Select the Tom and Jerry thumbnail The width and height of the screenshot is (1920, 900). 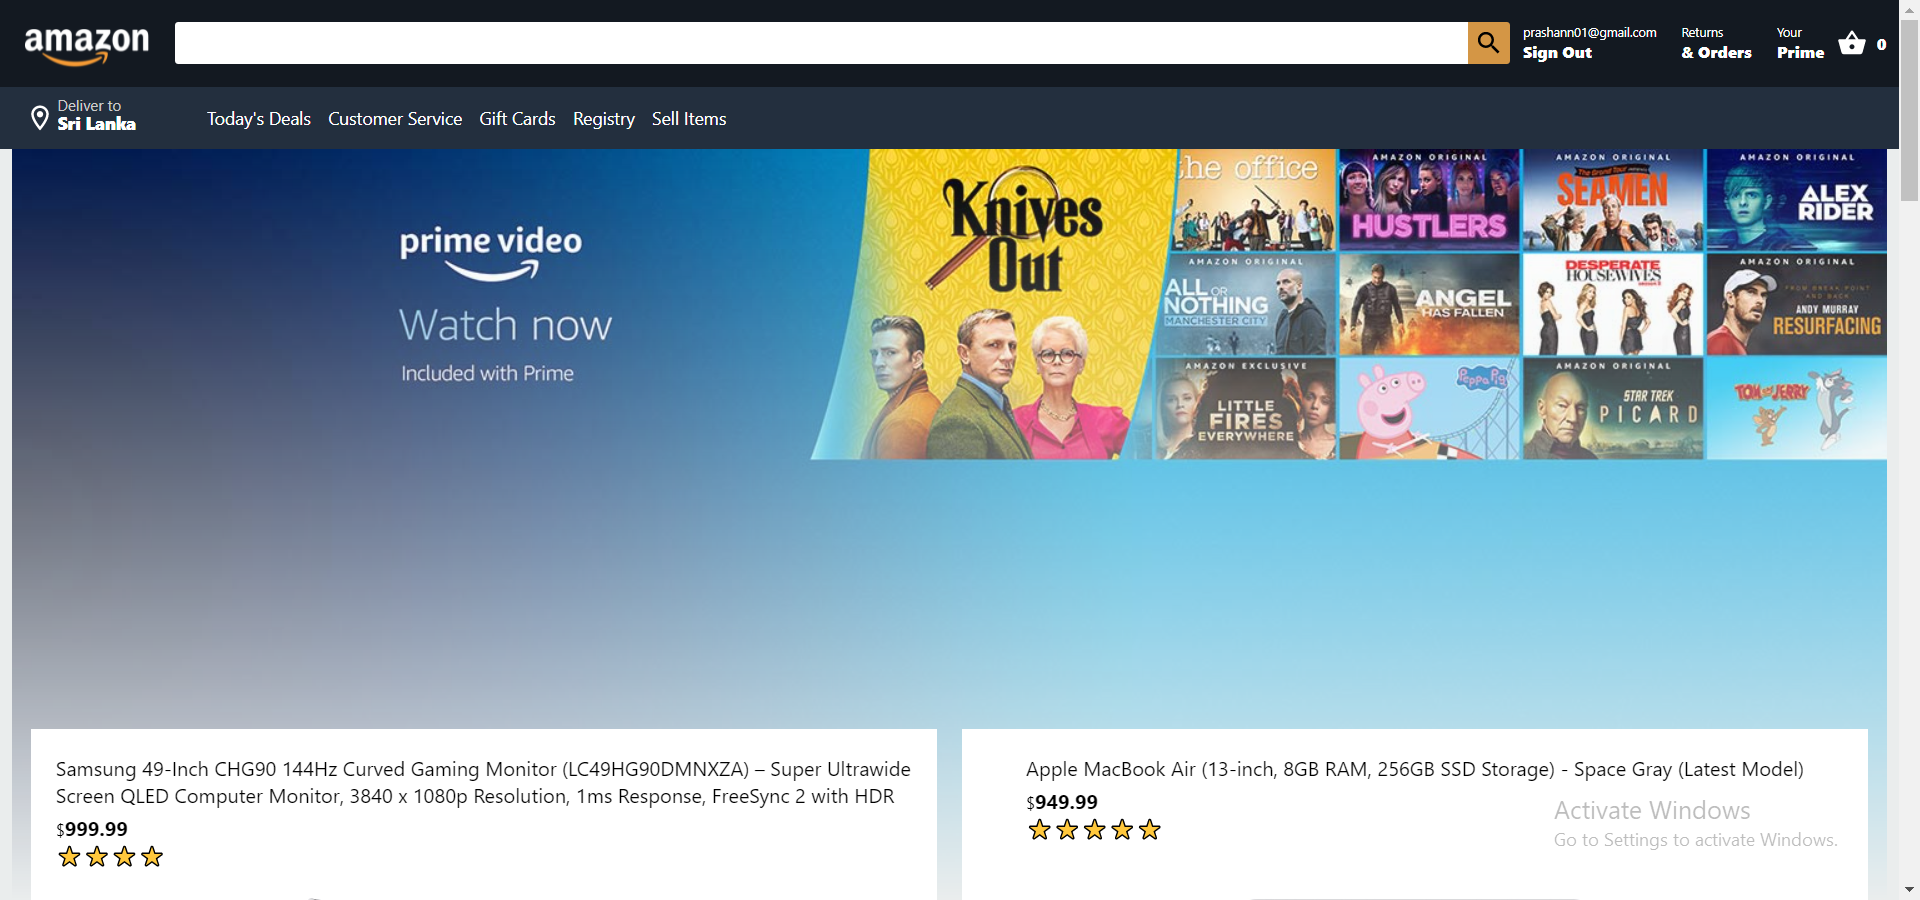click(1796, 409)
